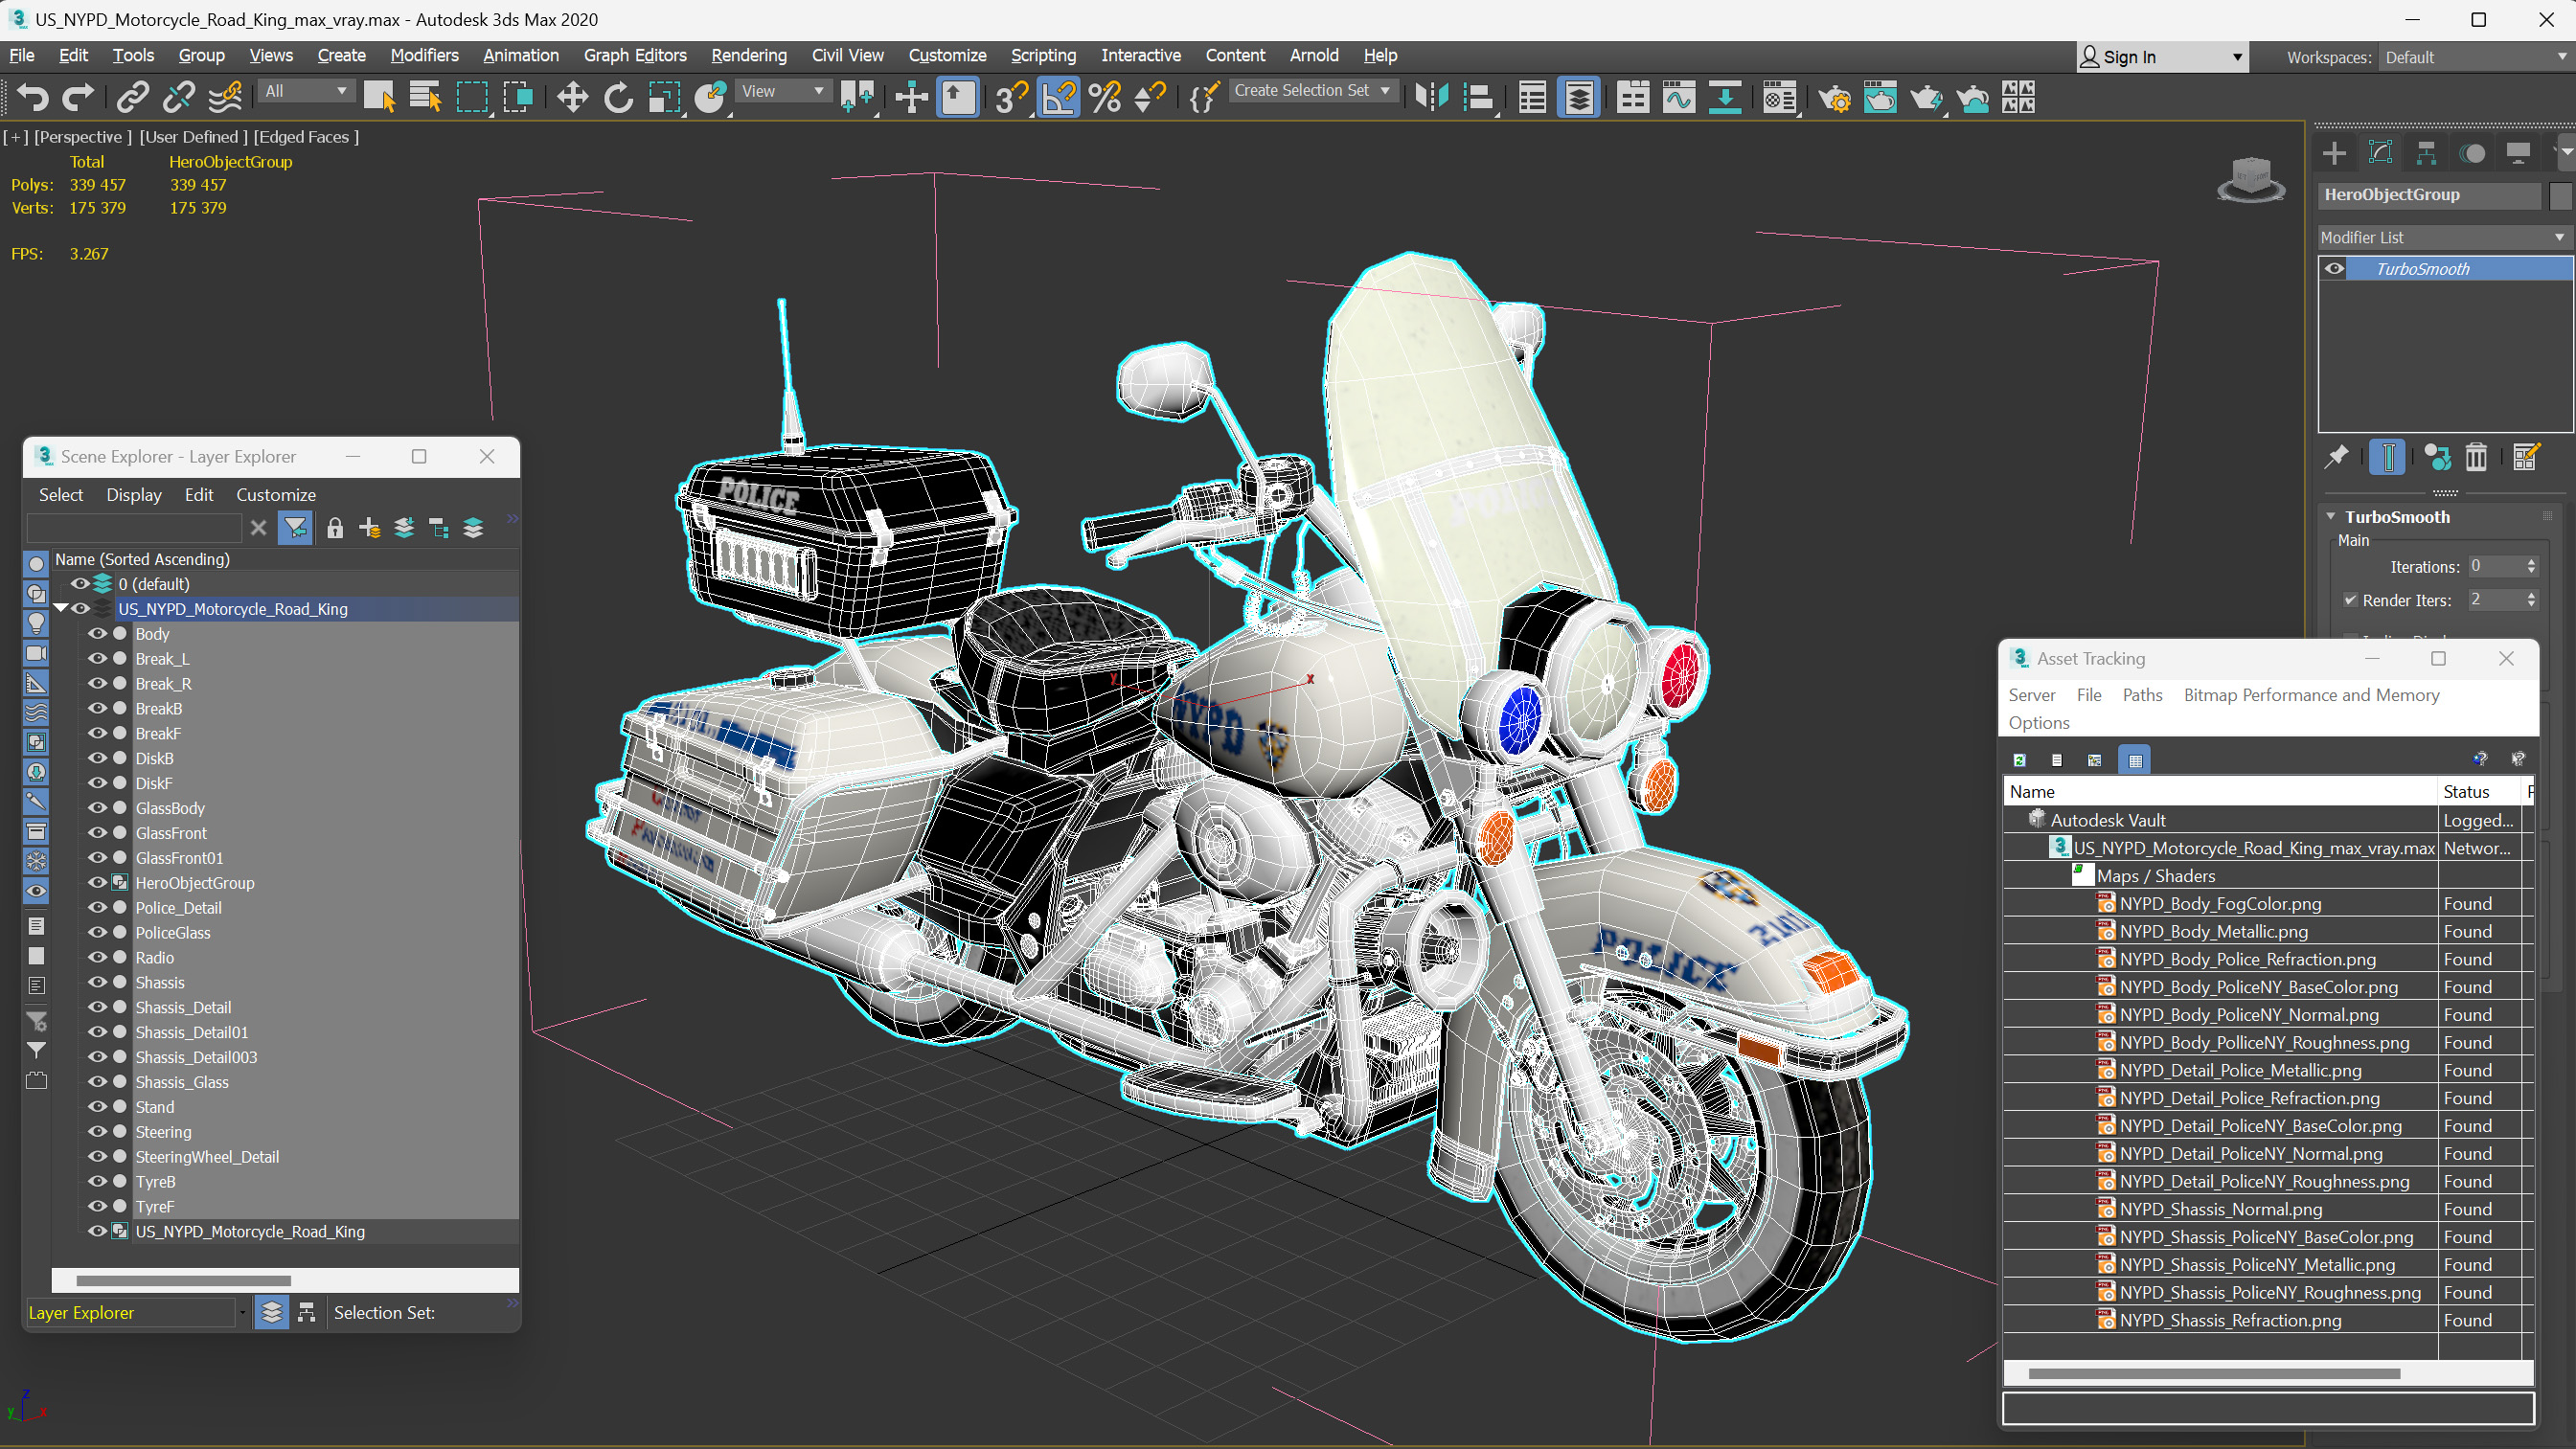
Task: Select the Select and Rotate tool
Action: [x=619, y=97]
